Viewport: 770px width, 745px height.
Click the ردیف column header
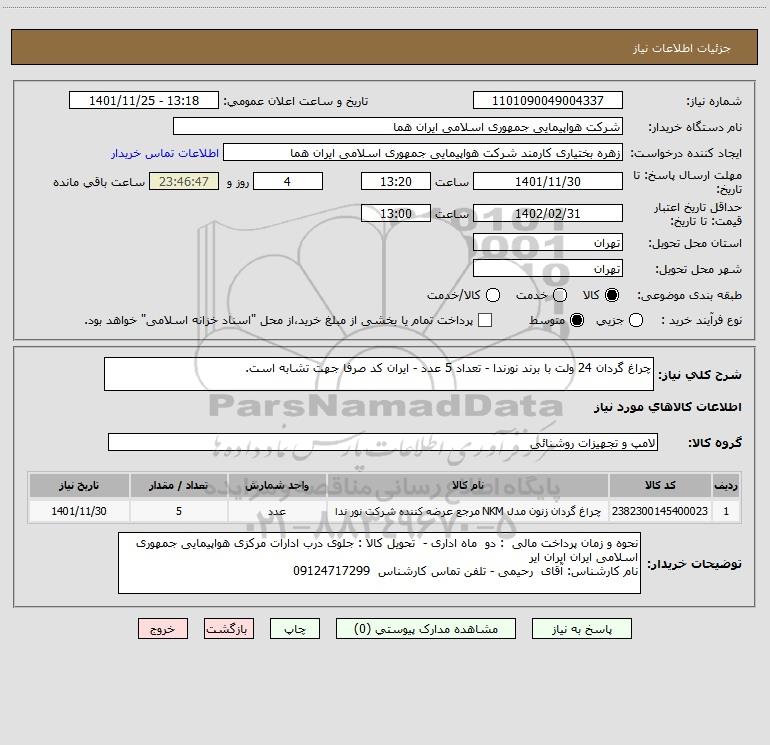726,485
